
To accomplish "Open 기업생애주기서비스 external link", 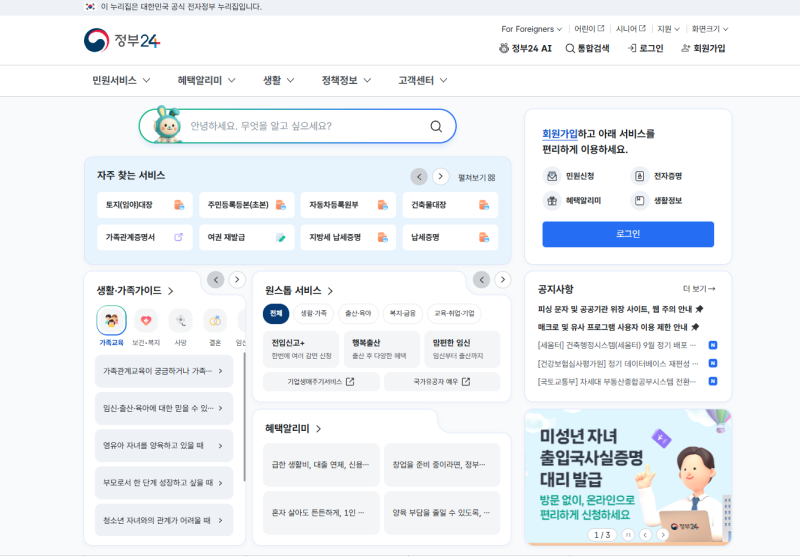I will (x=321, y=382).
